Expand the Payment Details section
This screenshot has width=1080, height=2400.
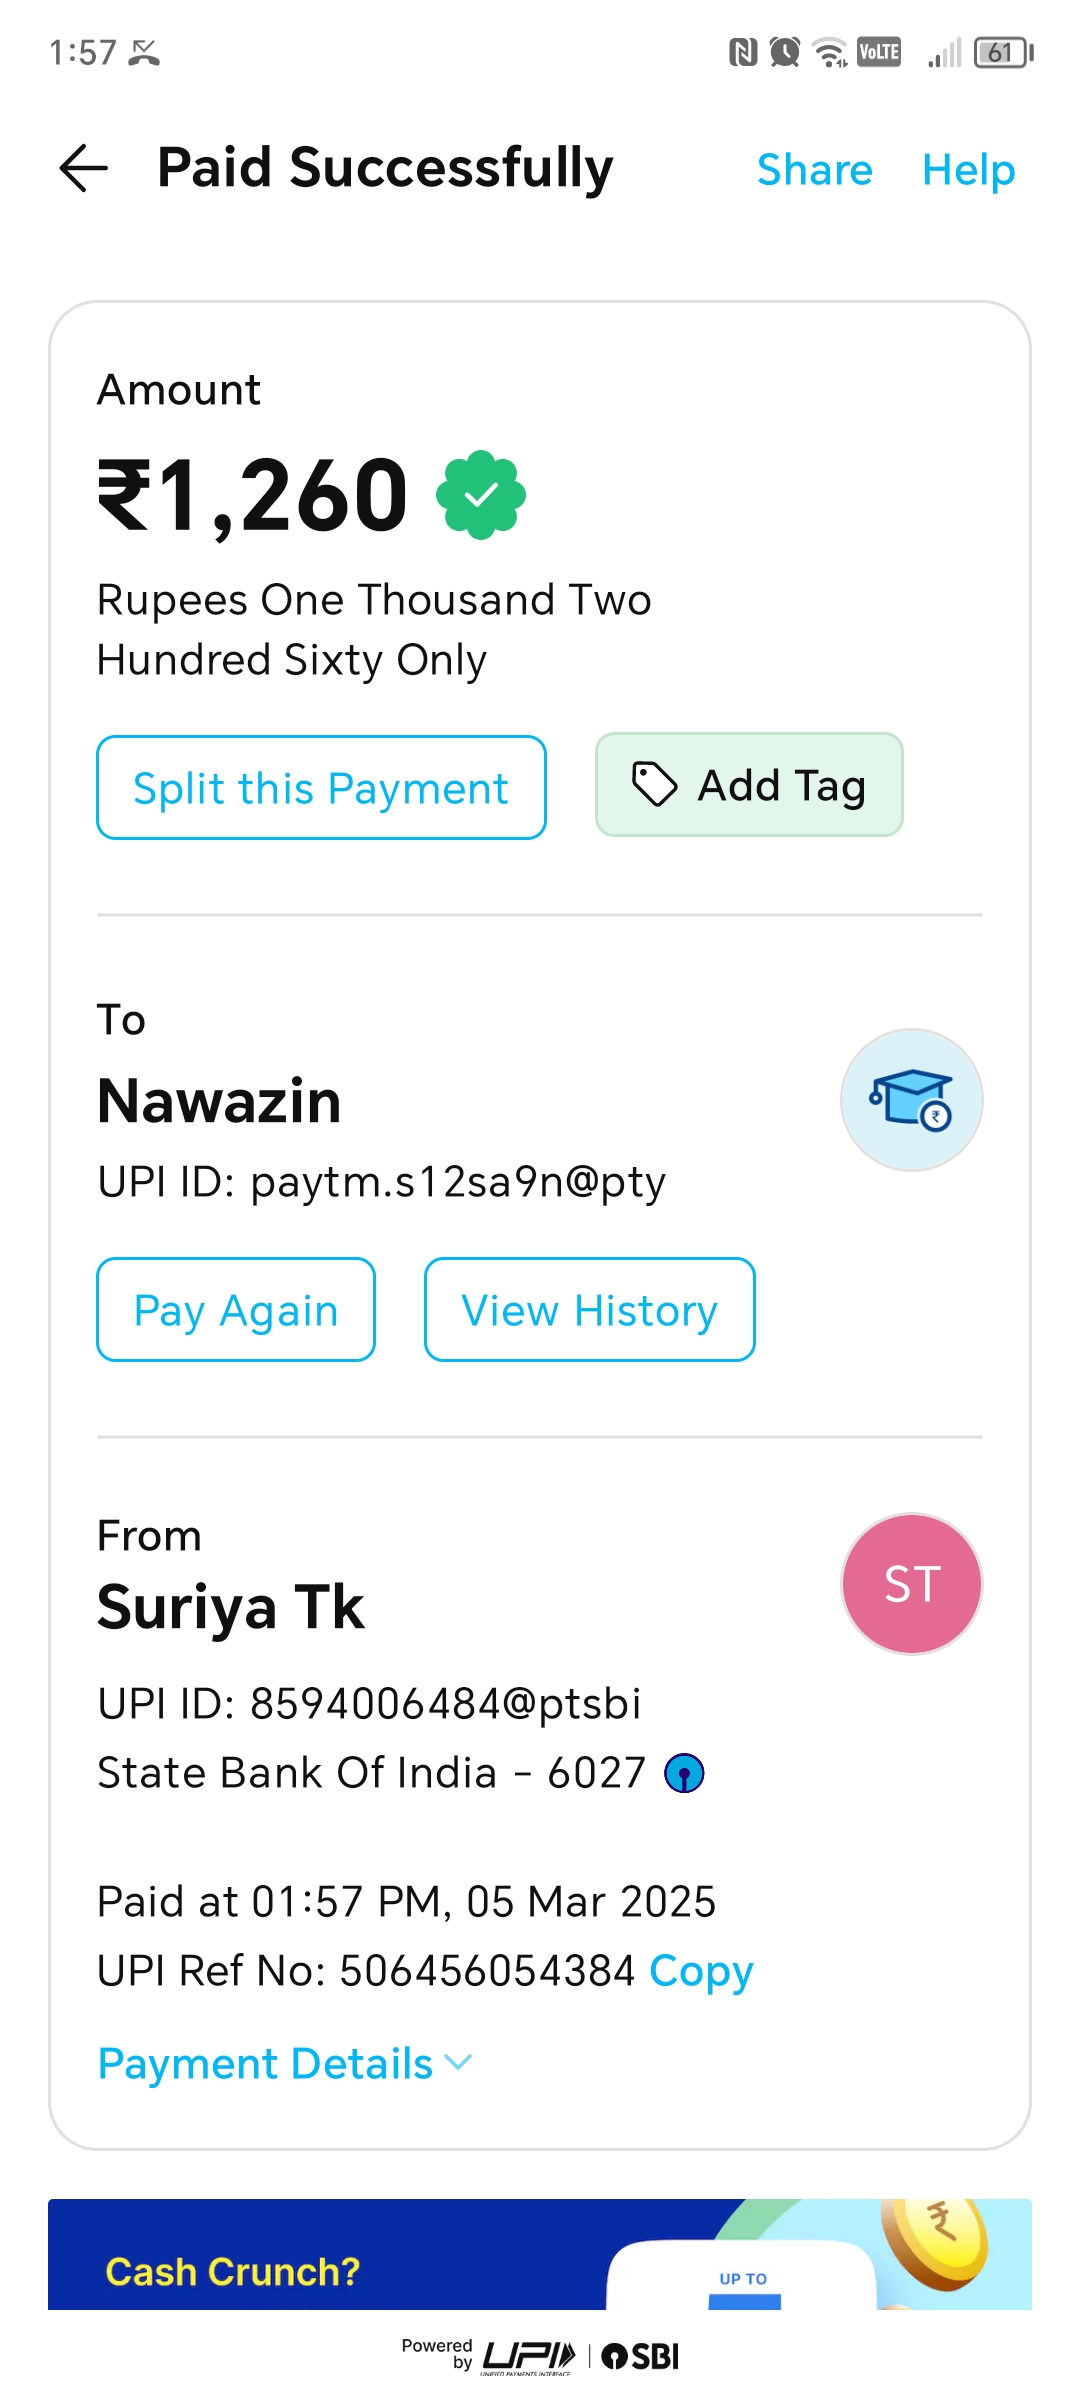pyautogui.click(x=285, y=2064)
